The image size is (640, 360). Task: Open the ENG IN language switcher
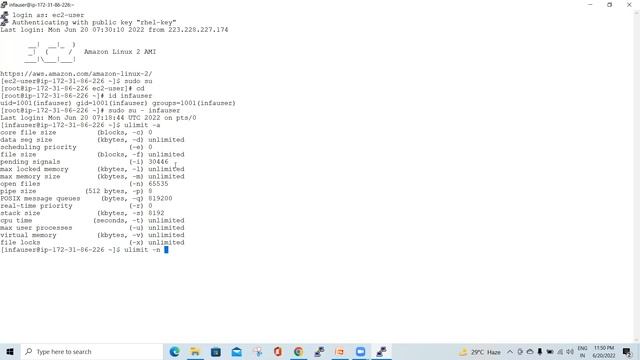[582, 352]
